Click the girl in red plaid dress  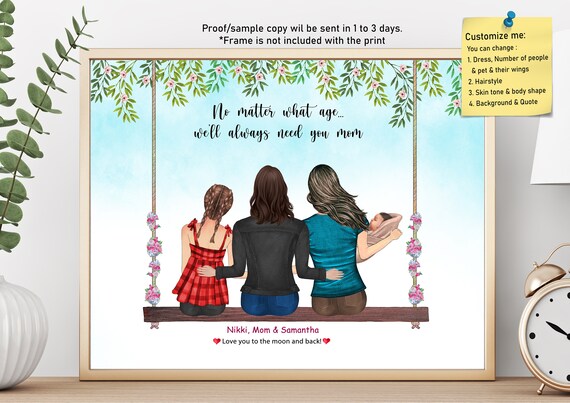(206, 250)
